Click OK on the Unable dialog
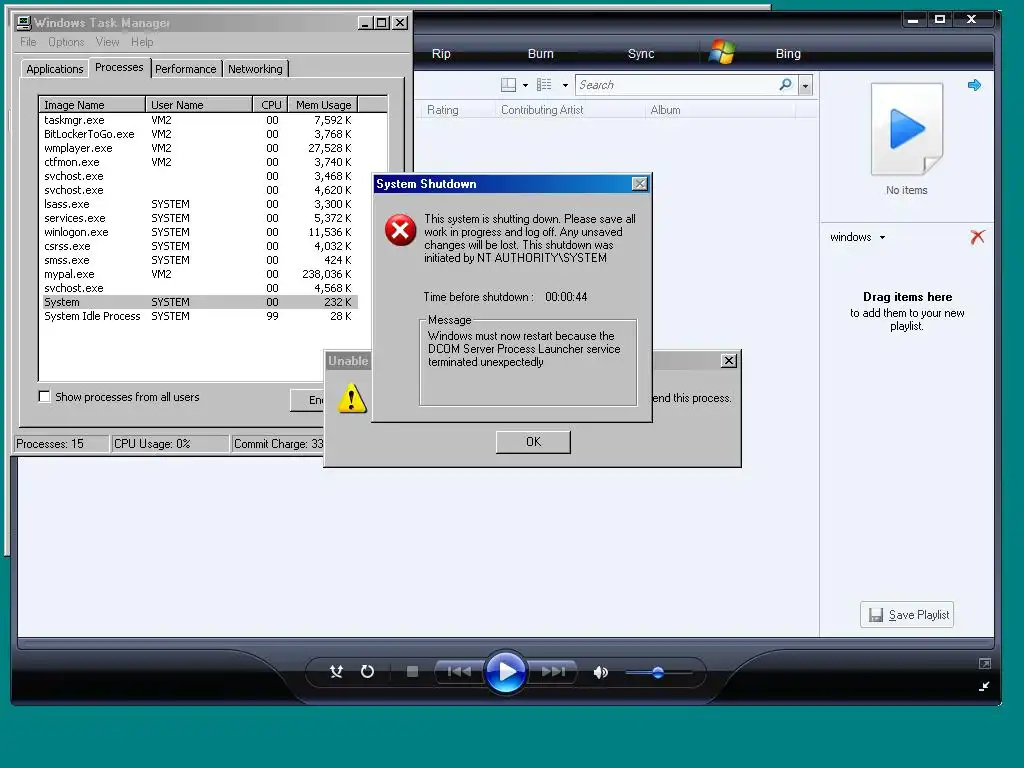This screenshot has height=768, width=1024. click(x=533, y=441)
